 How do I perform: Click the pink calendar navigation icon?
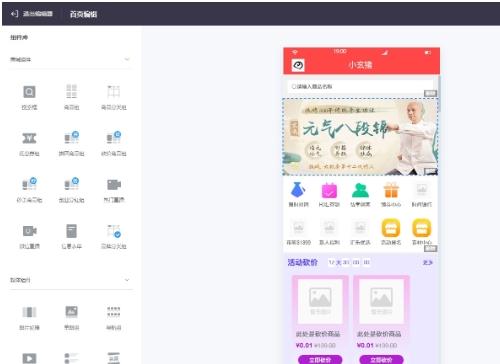click(x=329, y=191)
